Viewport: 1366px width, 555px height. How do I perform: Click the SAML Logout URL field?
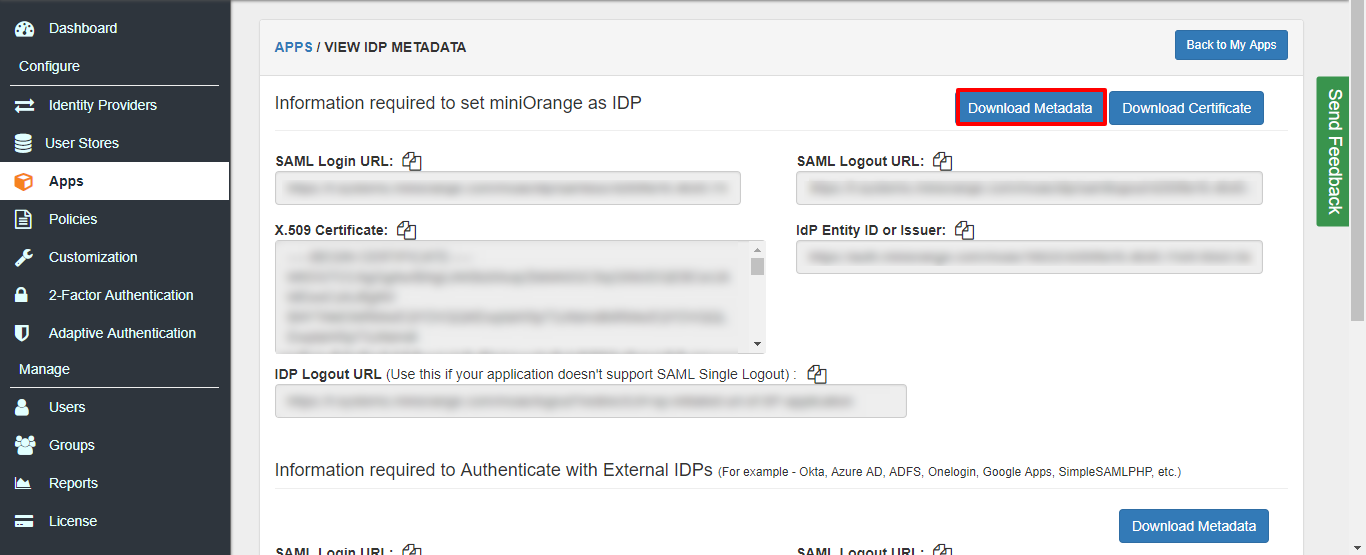1029,188
